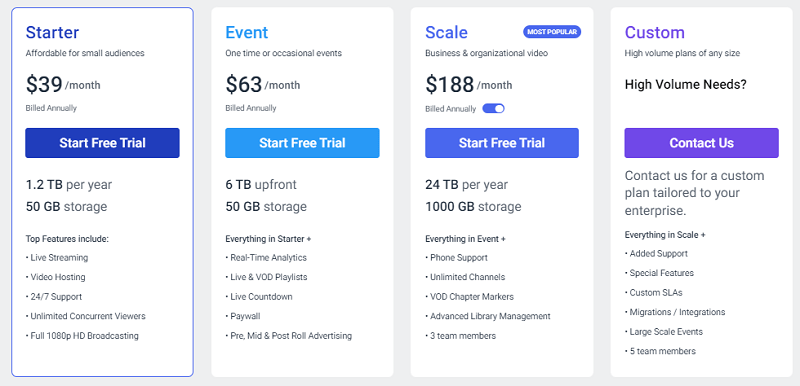Click the $63 /month price

(263, 85)
